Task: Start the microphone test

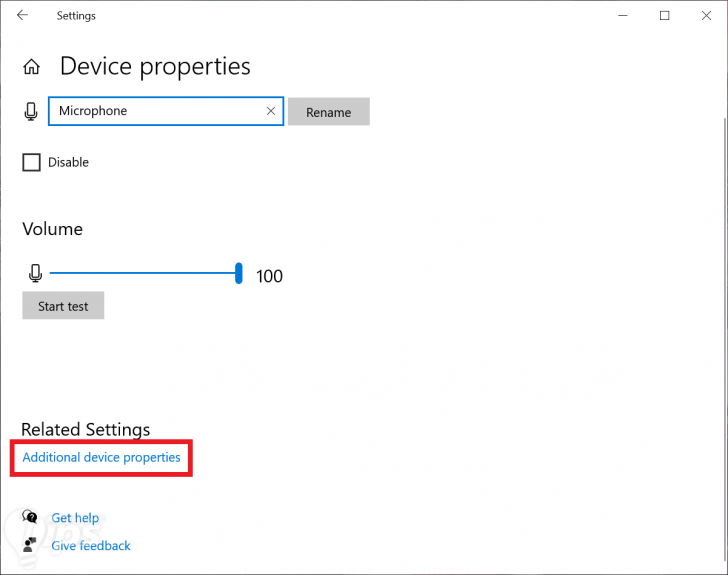Action: tap(63, 306)
